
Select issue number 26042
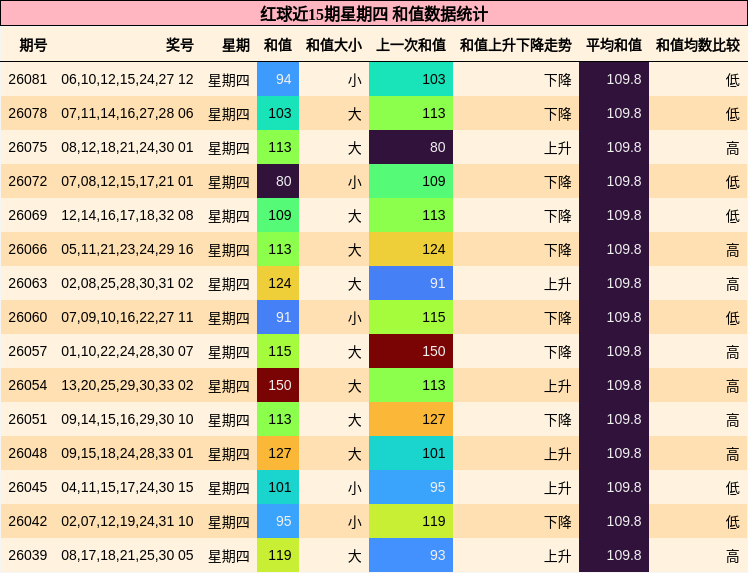pyautogui.click(x=28, y=521)
